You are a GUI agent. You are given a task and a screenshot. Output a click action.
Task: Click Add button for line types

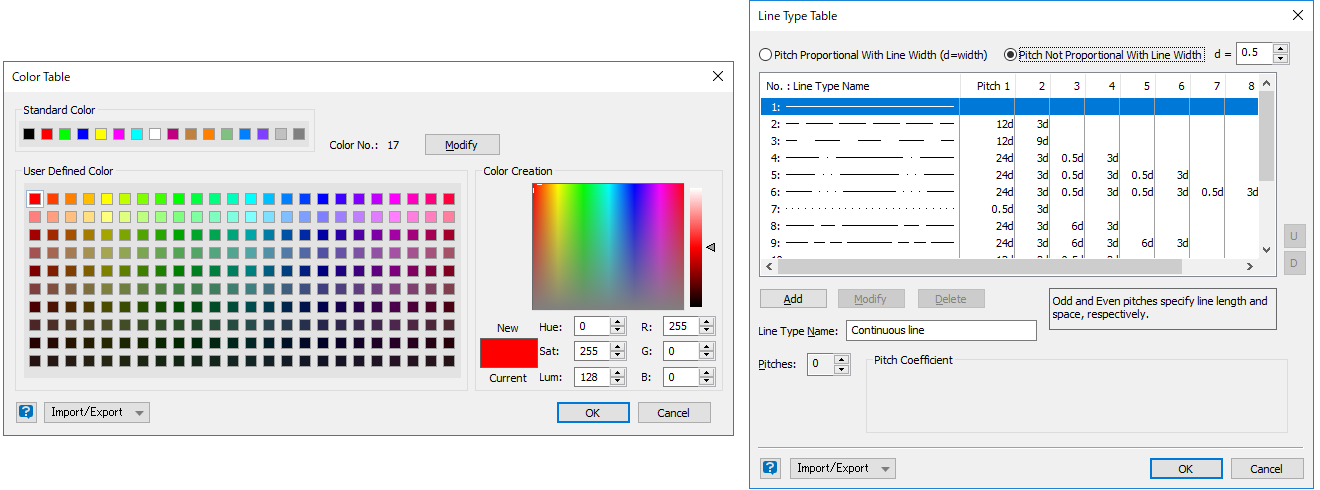pyautogui.click(x=793, y=298)
